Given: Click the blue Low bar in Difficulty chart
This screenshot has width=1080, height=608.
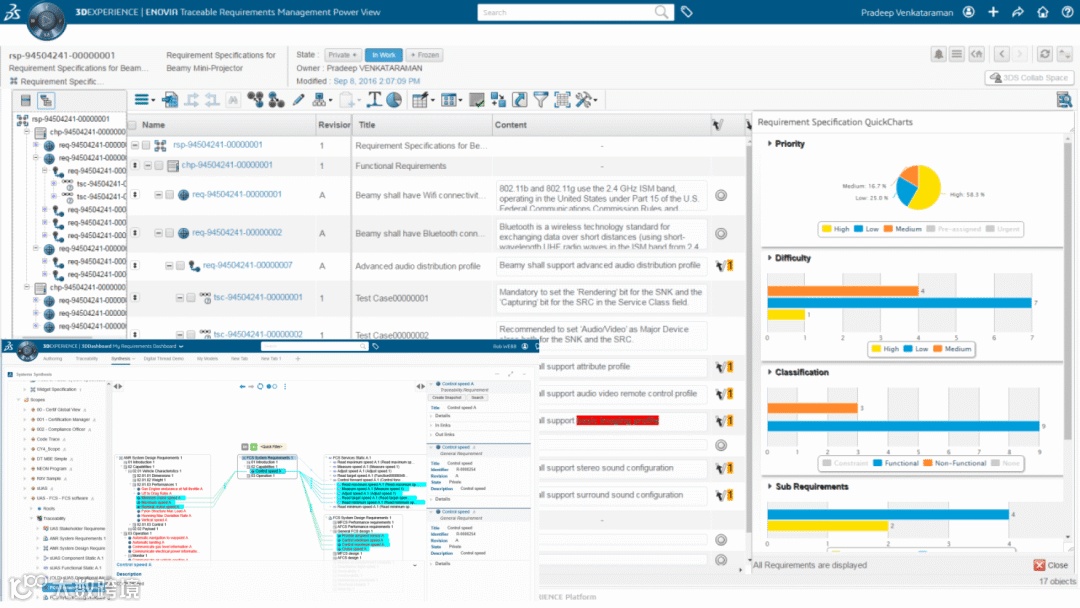Looking at the screenshot, I should click(x=899, y=303).
